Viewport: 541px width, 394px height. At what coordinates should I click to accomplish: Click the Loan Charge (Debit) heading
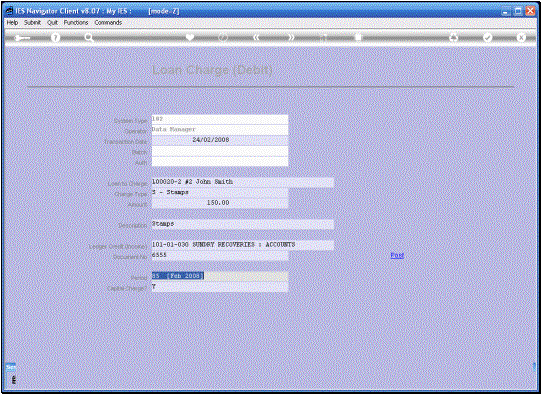coord(212,70)
